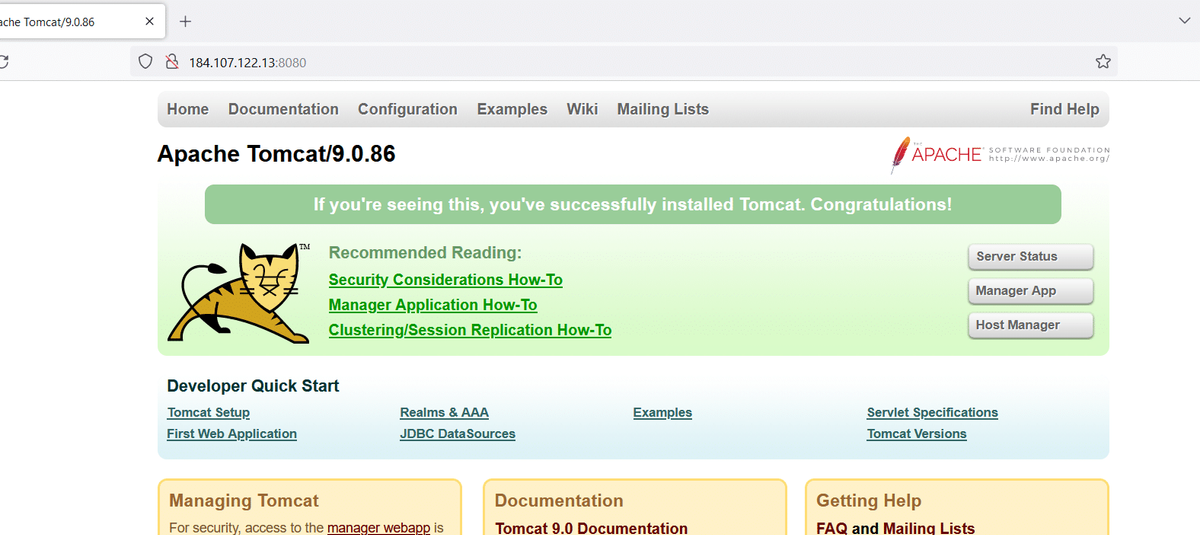Open the Documentation navigation item

(x=283, y=109)
